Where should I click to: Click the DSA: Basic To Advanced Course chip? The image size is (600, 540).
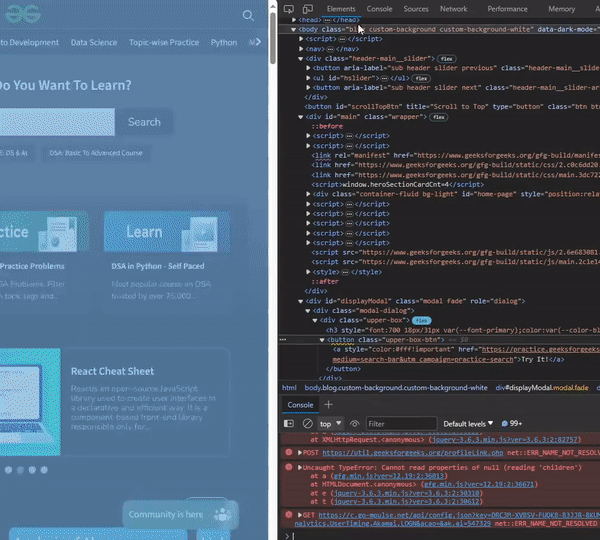[x=96, y=153]
